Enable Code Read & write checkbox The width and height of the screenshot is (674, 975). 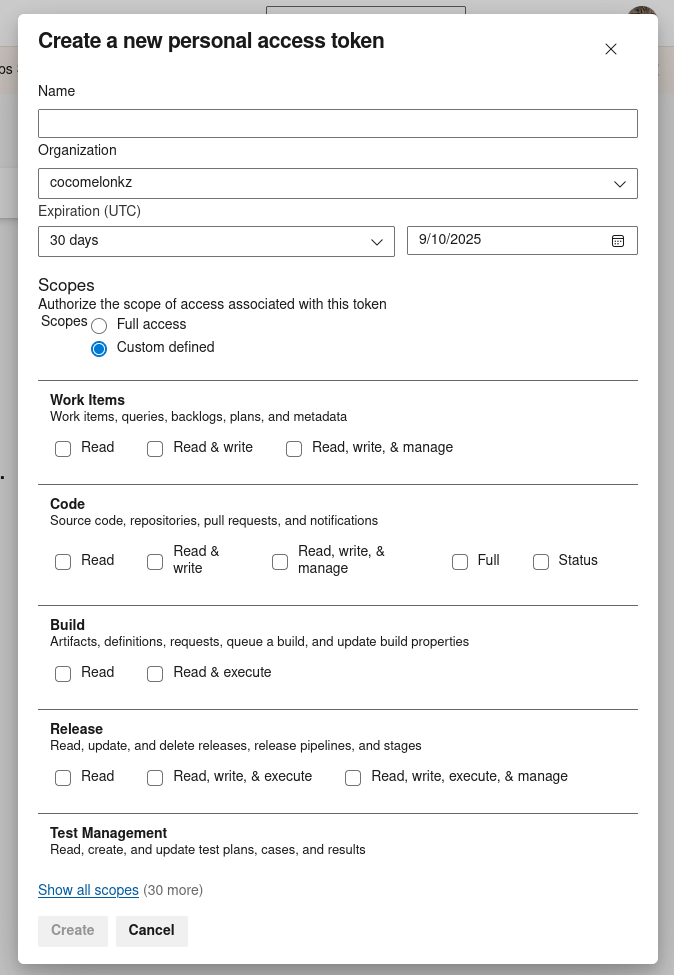click(x=155, y=562)
